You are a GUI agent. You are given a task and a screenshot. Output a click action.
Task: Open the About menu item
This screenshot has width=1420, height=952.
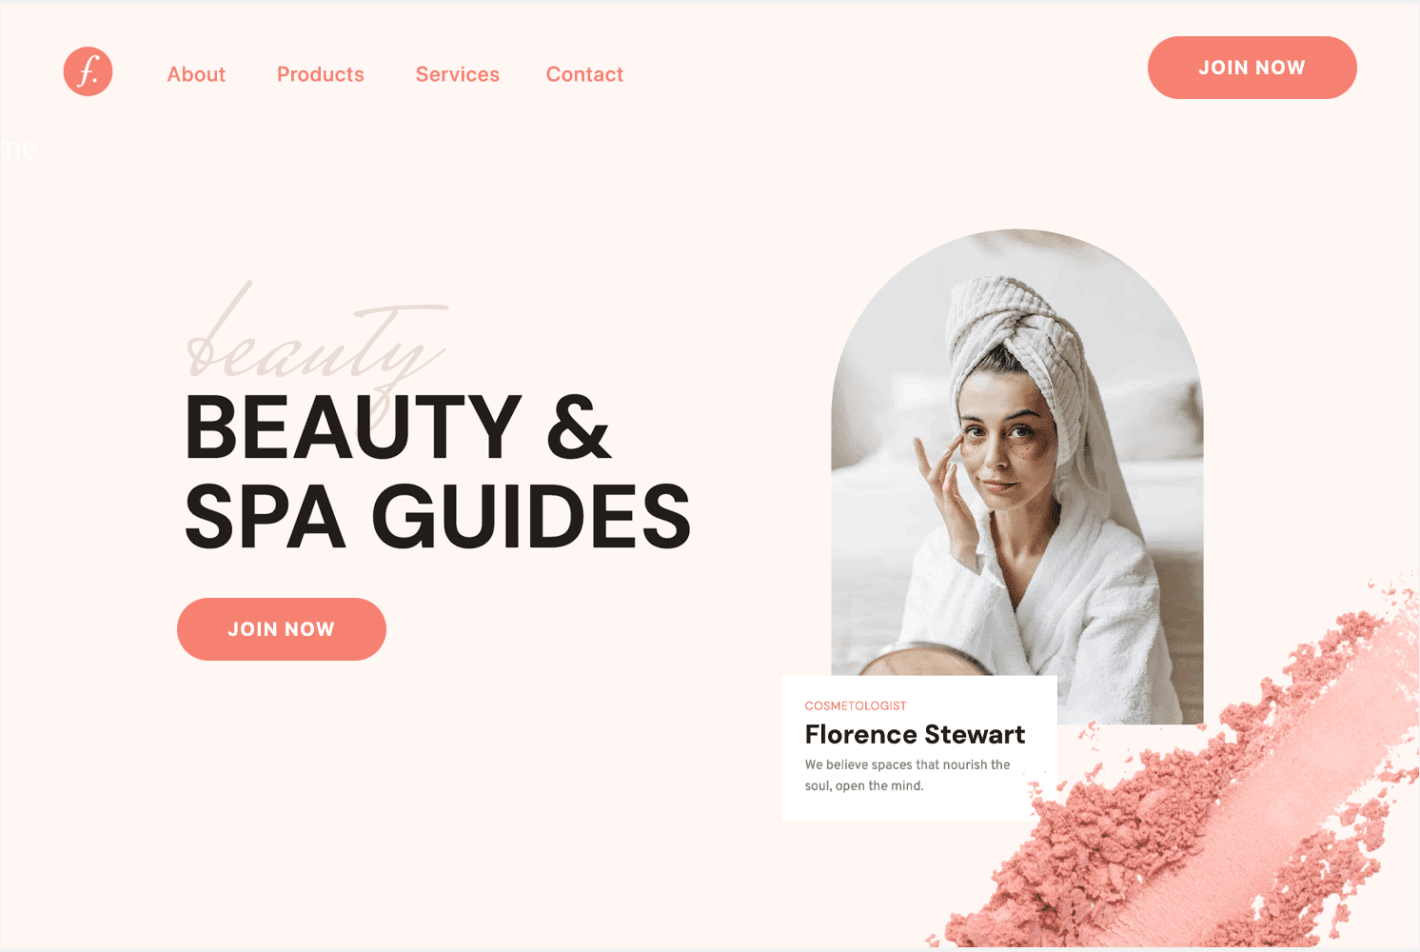196,75
